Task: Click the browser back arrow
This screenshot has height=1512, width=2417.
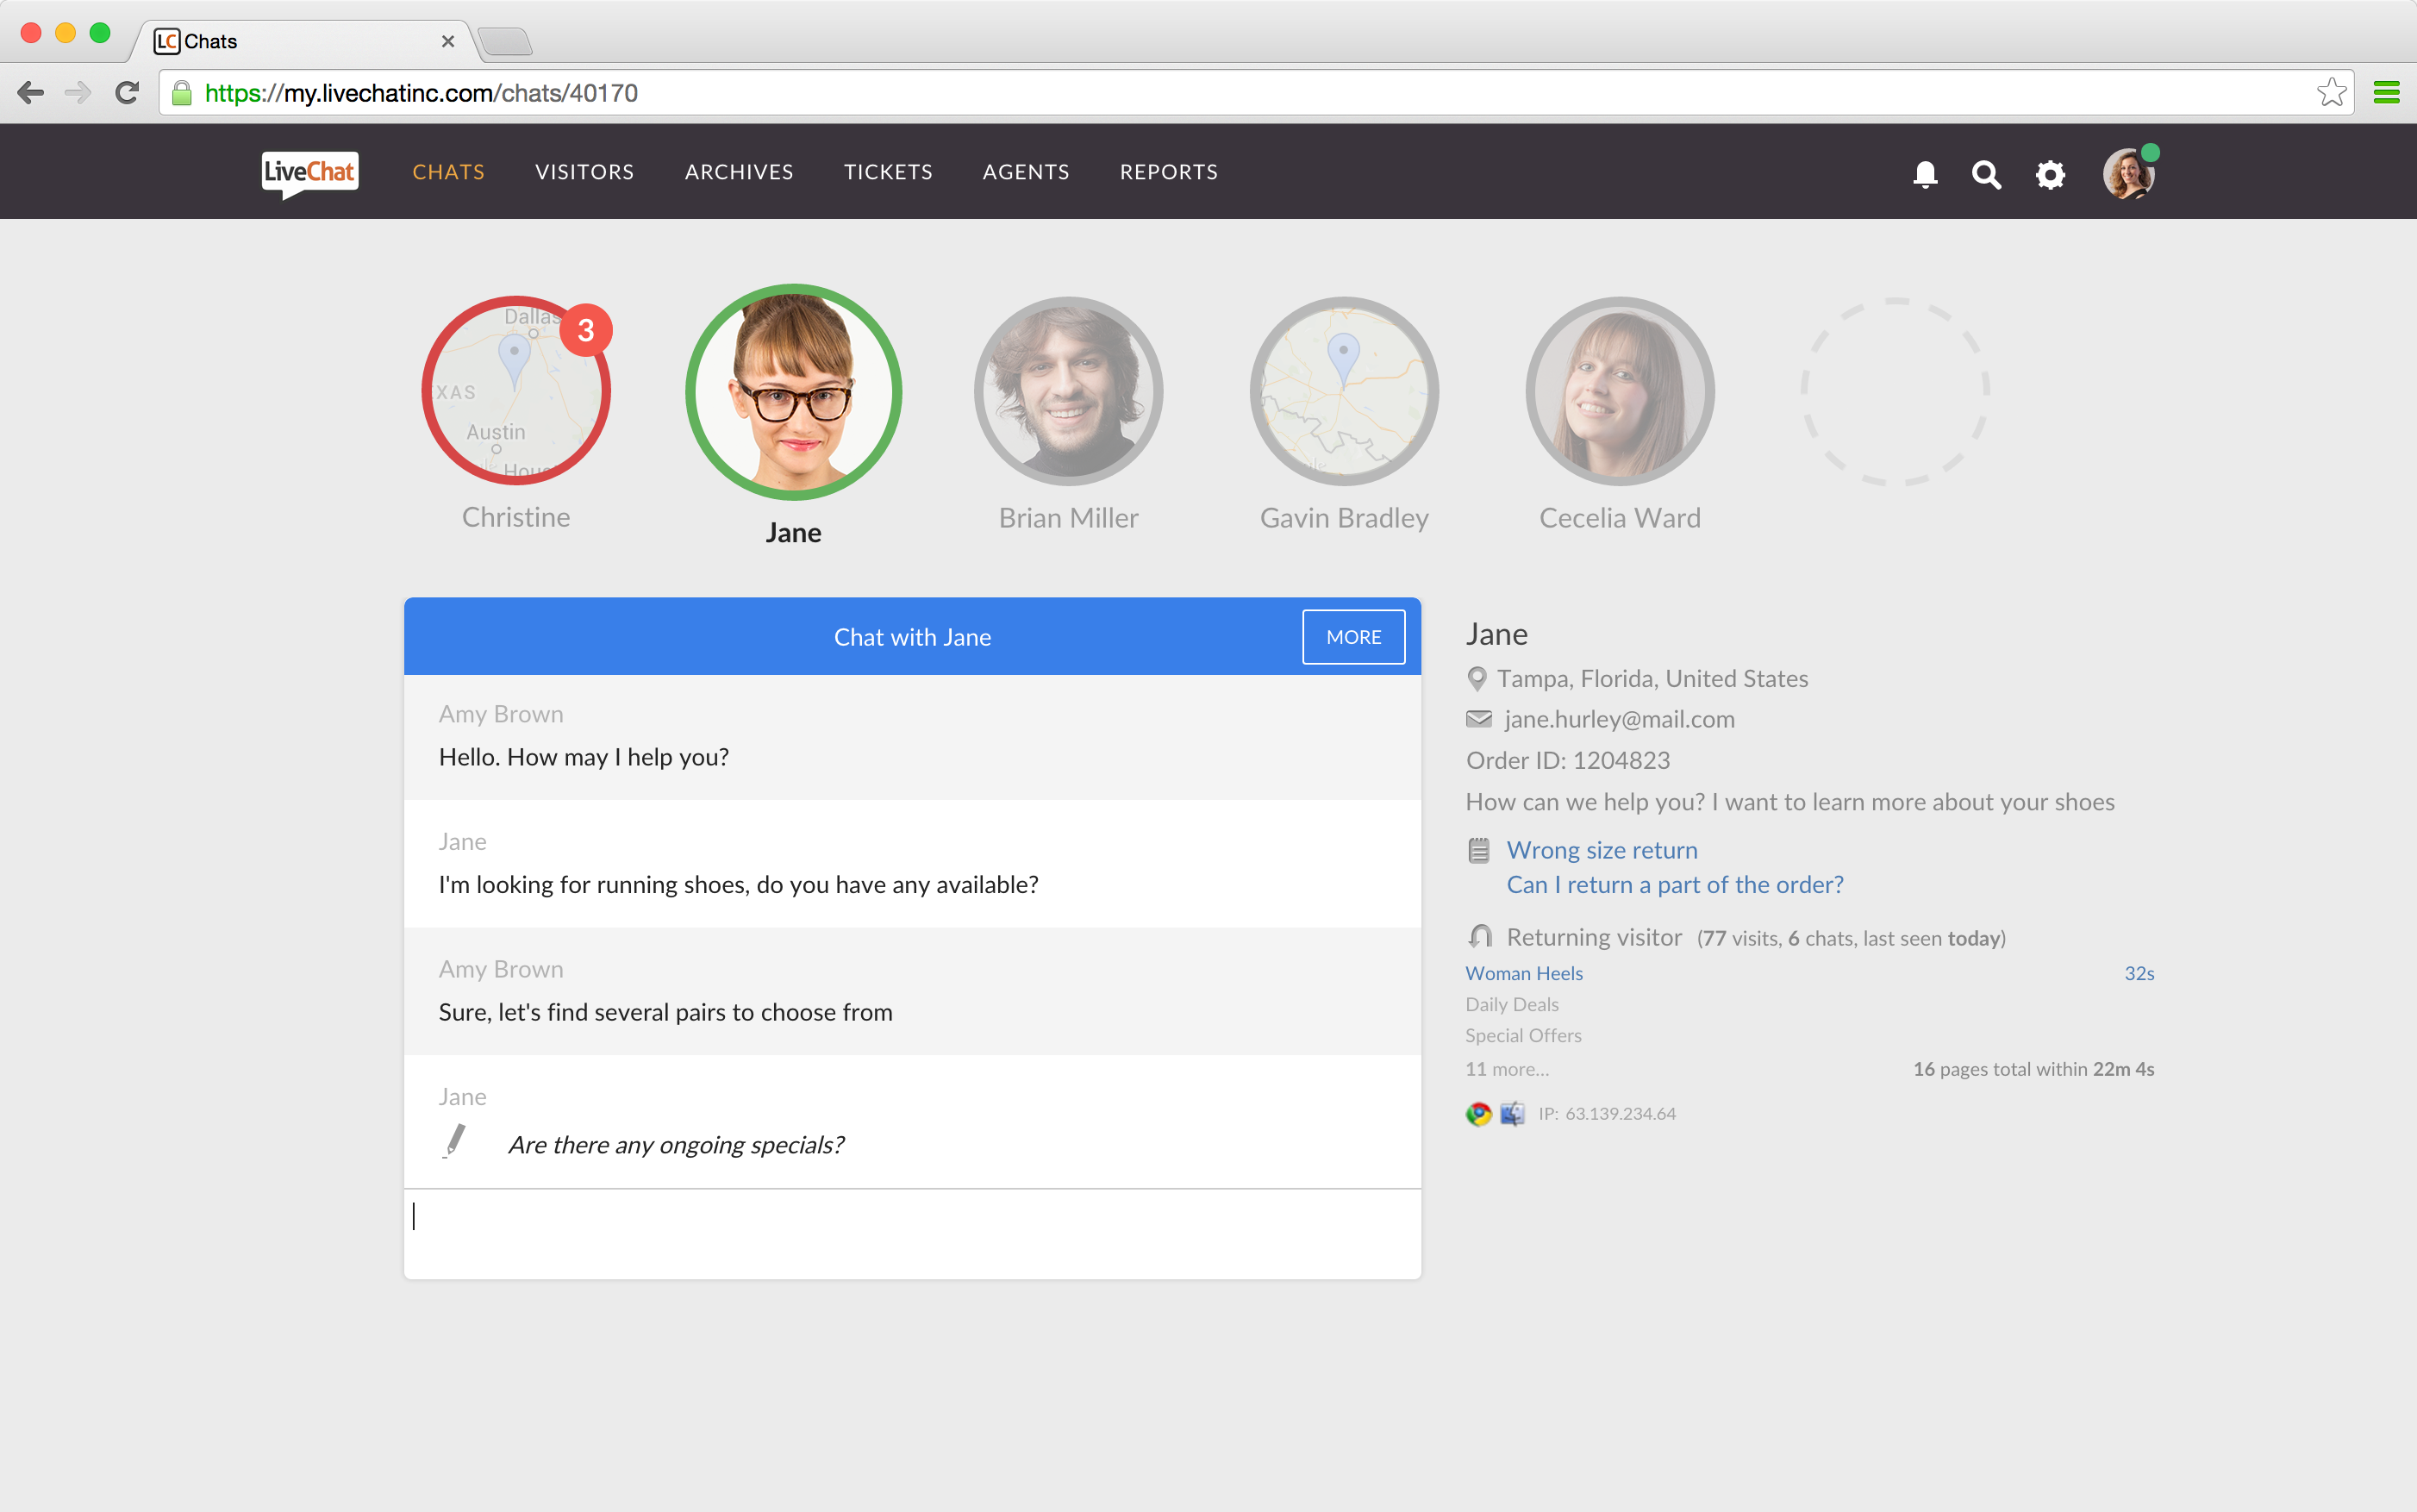Action: (31, 93)
